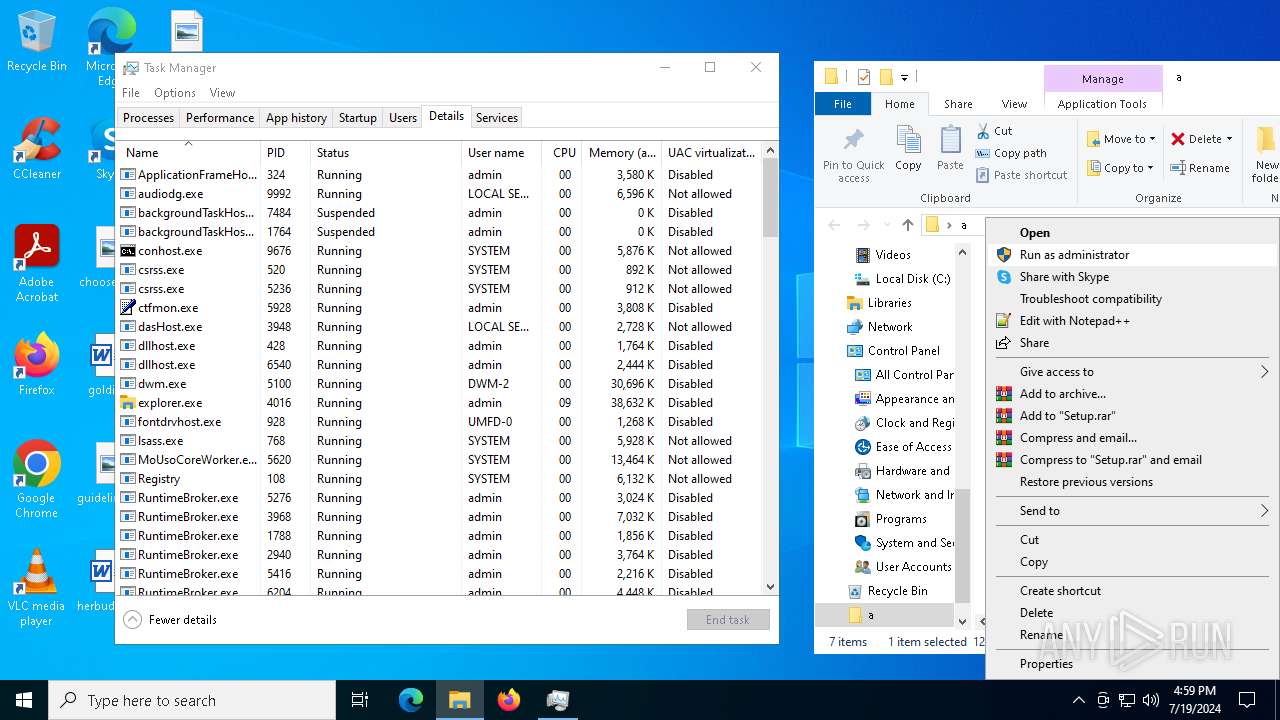Click the Type here to search box

[192, 700]
